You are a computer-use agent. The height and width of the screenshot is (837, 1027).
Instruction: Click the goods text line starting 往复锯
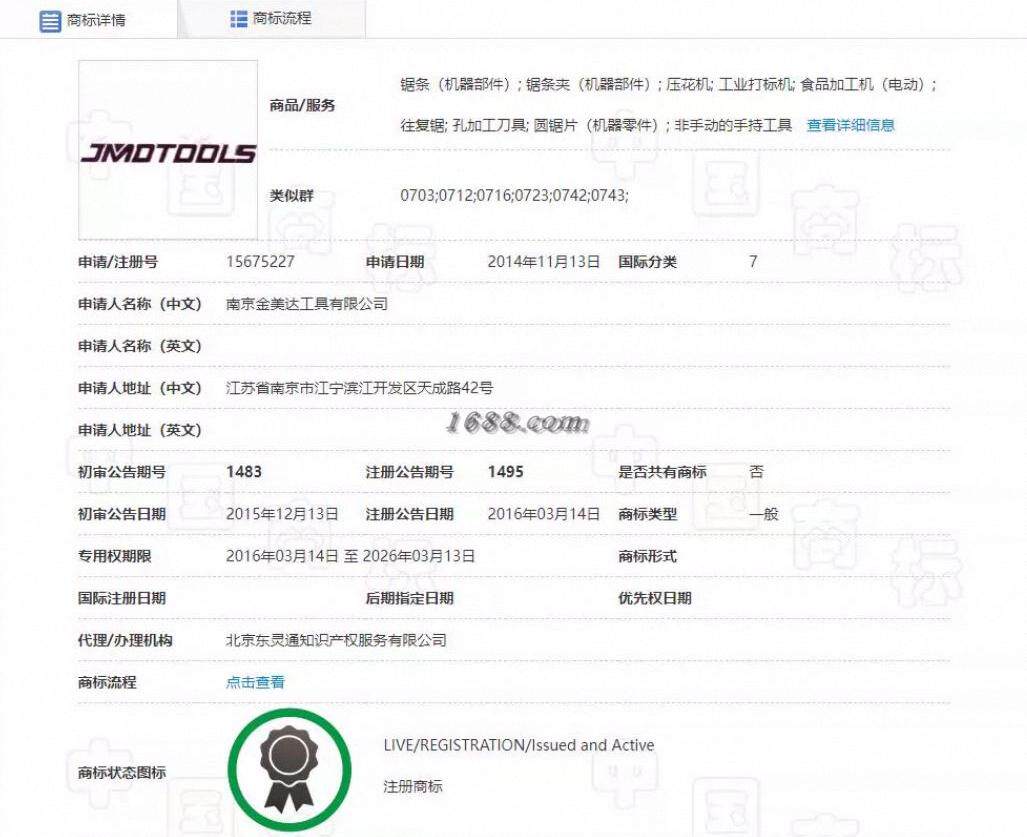point(596,125)
